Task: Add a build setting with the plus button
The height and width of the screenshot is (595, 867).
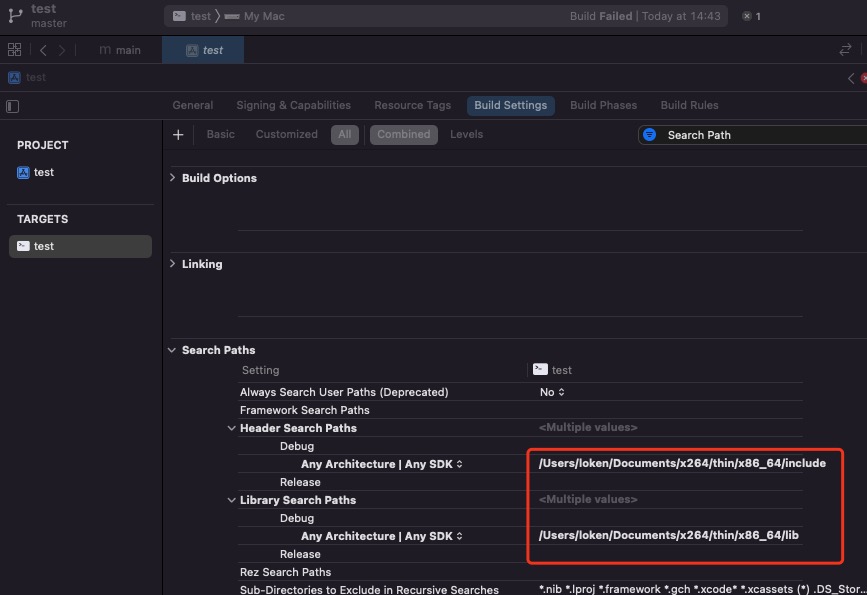Action: (178, 135)
